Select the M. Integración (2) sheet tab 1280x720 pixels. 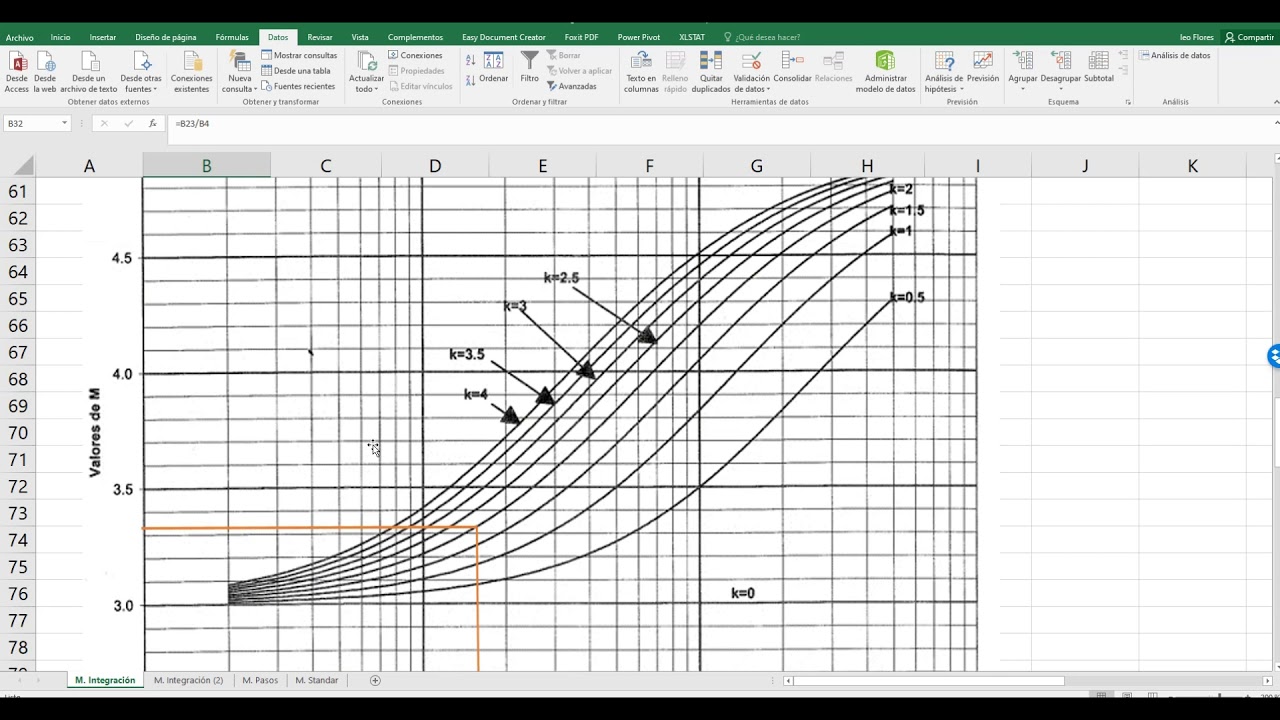[188, 680]
